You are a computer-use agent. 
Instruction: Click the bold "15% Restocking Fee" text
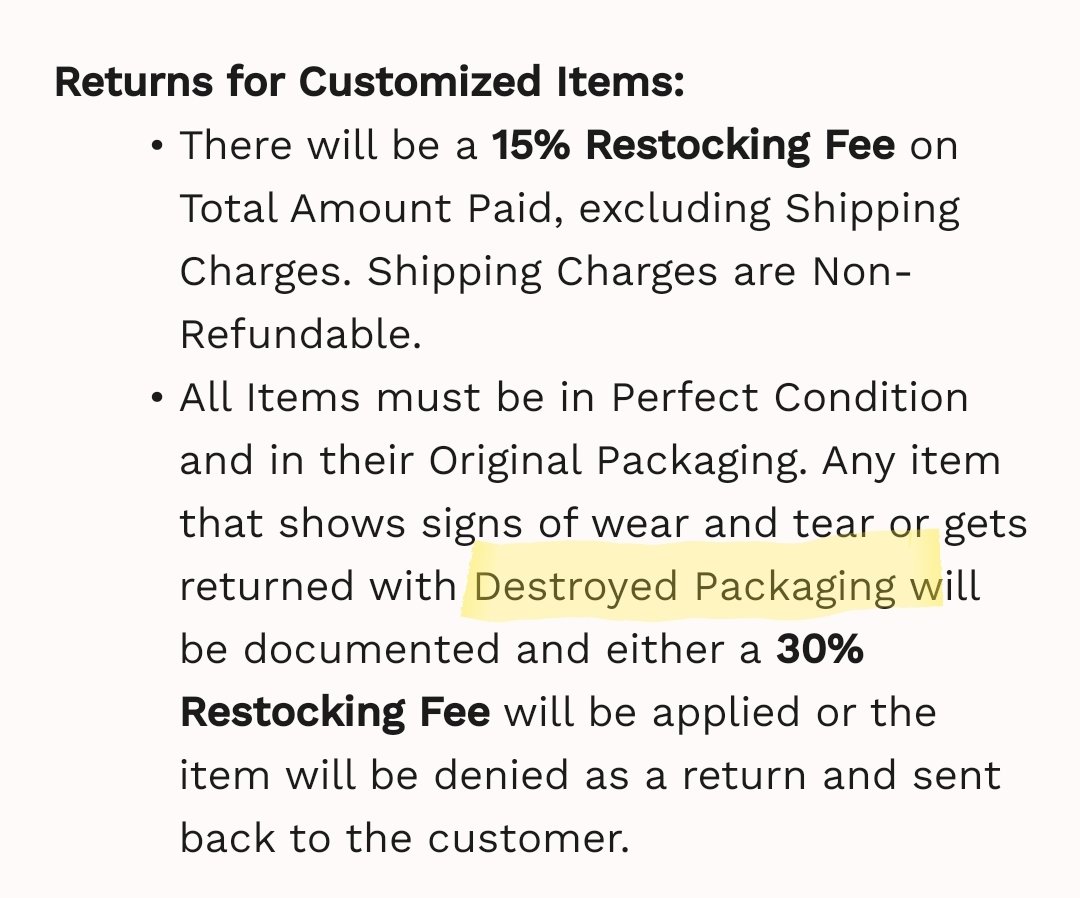click(x=693, y=145)
